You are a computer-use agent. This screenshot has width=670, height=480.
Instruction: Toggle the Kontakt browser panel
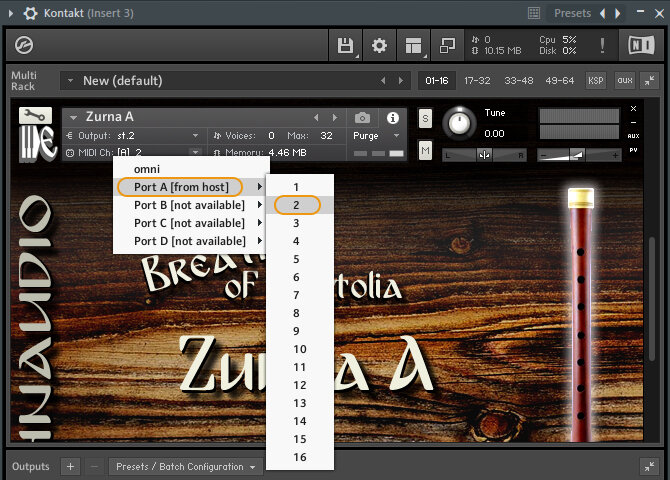point(24,45)
